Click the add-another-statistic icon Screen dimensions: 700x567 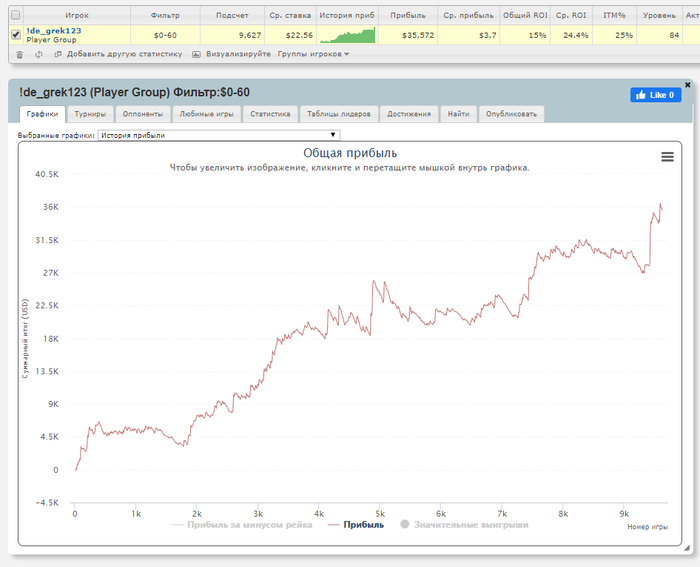coord(58,54)
